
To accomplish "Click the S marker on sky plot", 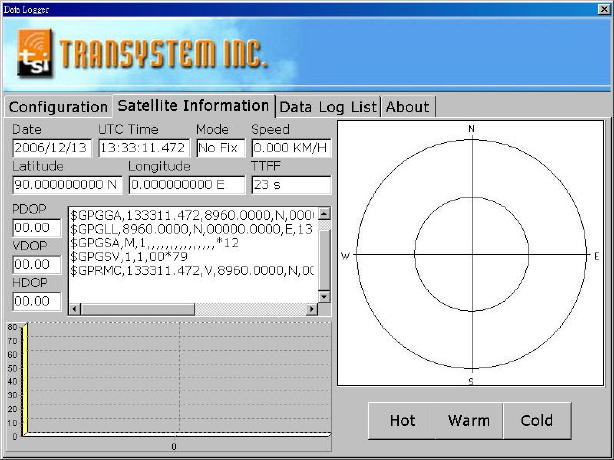I will tap(471, 381).
